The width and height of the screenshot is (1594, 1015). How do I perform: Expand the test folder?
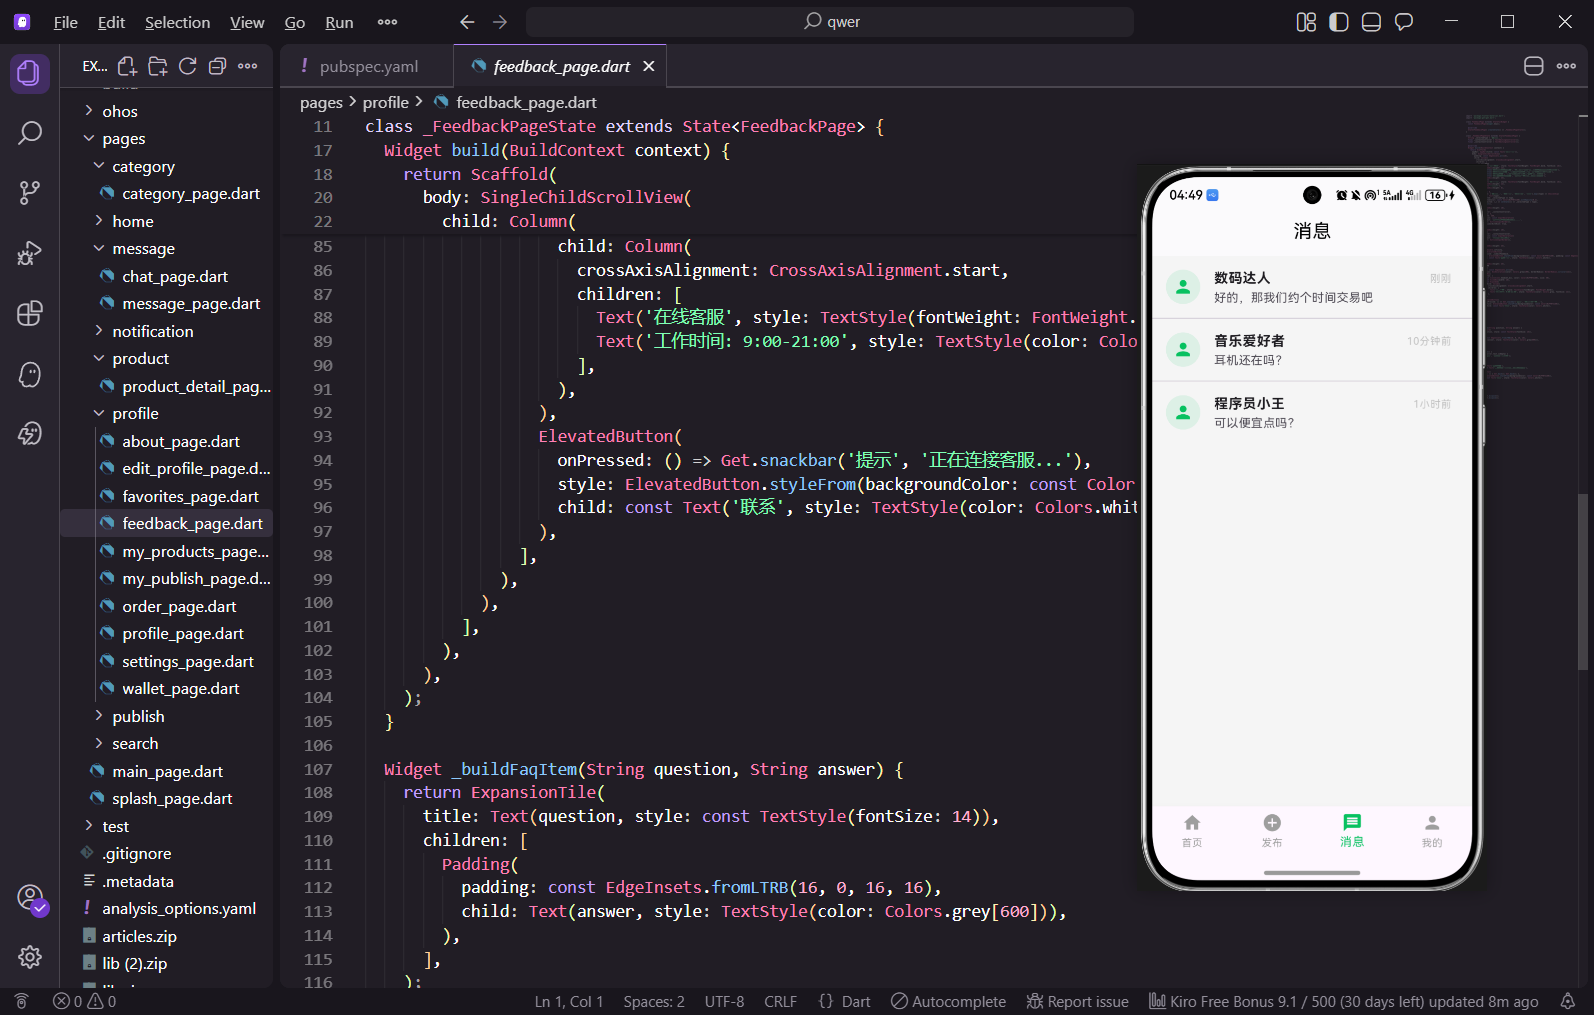pos(167,826)
